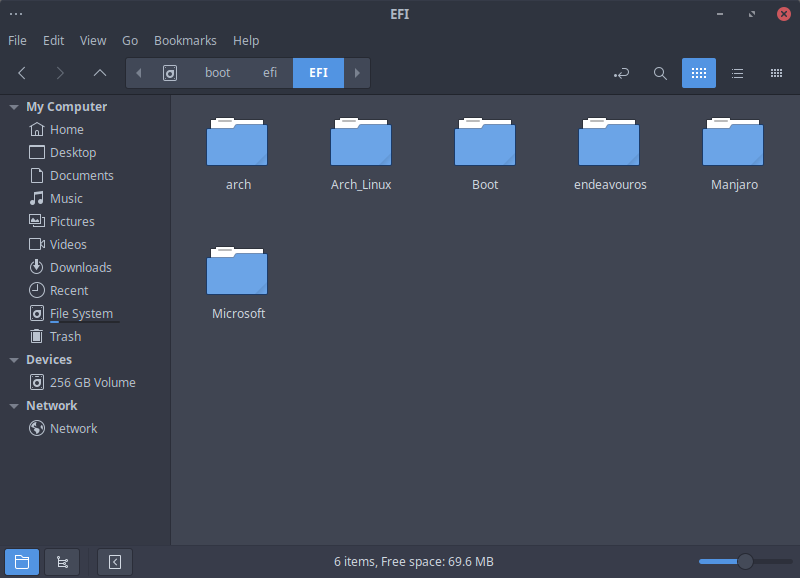Open the Bookmarks menu
Viewport: 800px width, 578px height.
(185, 40)
